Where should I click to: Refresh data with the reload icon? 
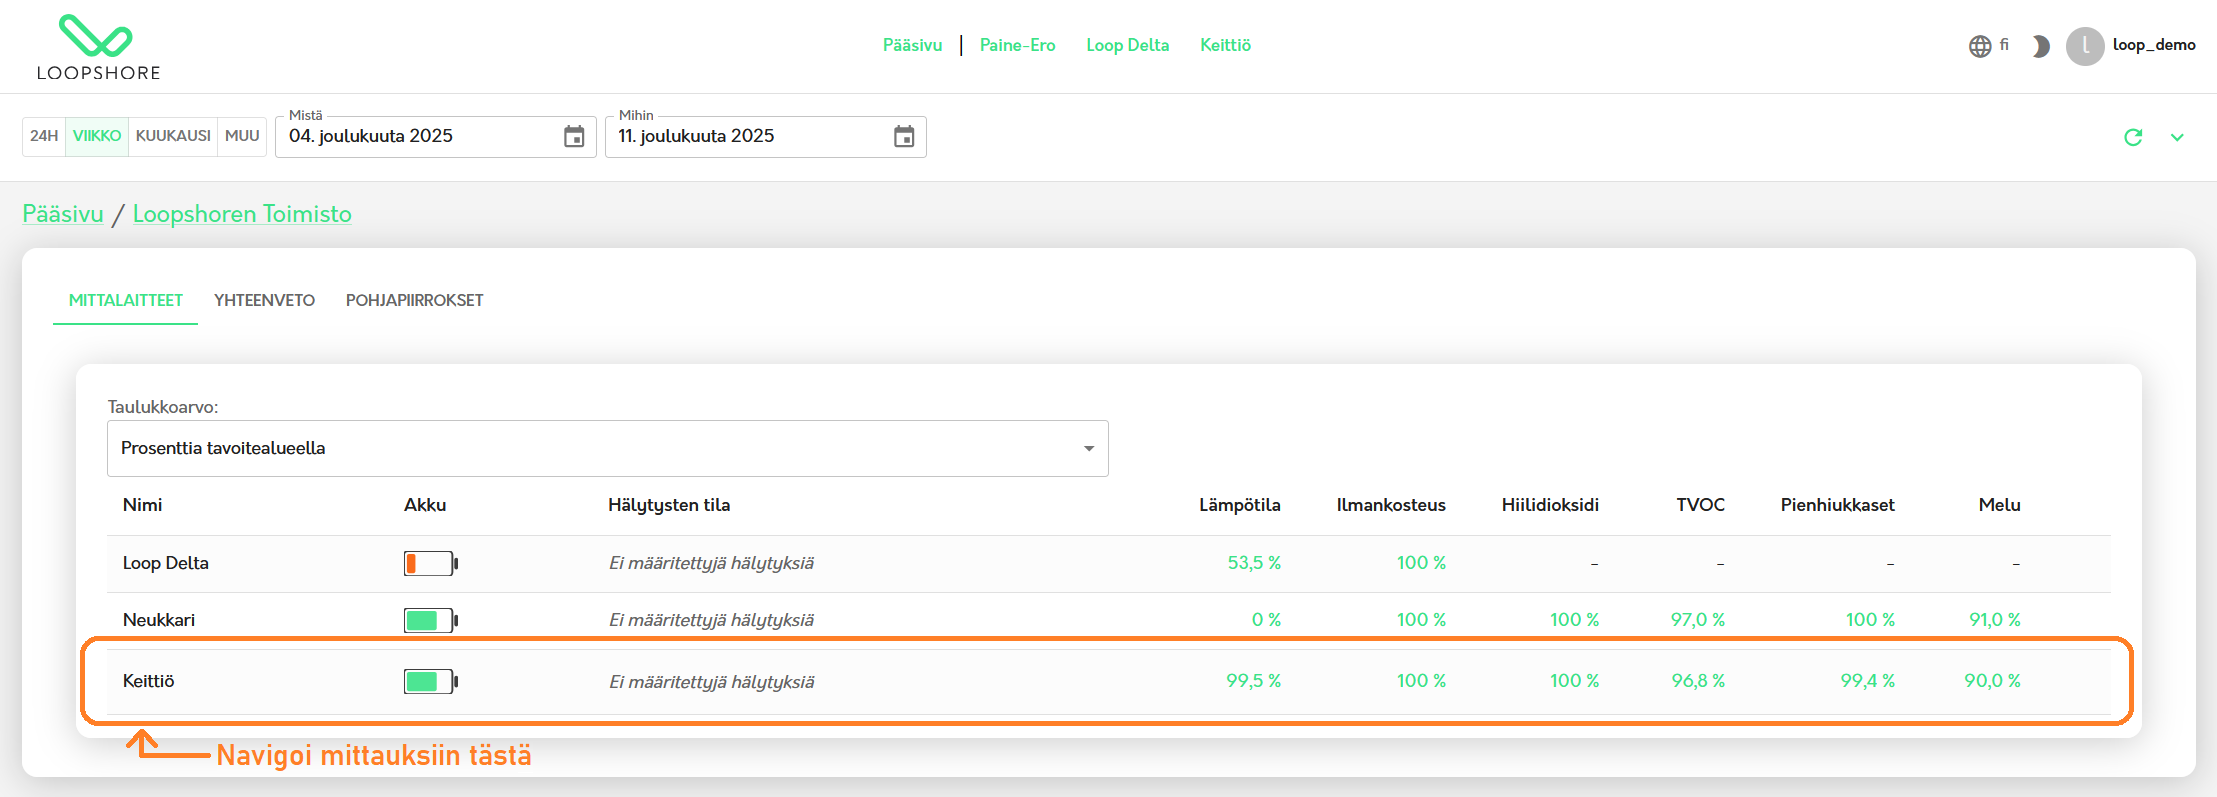click(2133, 137)
